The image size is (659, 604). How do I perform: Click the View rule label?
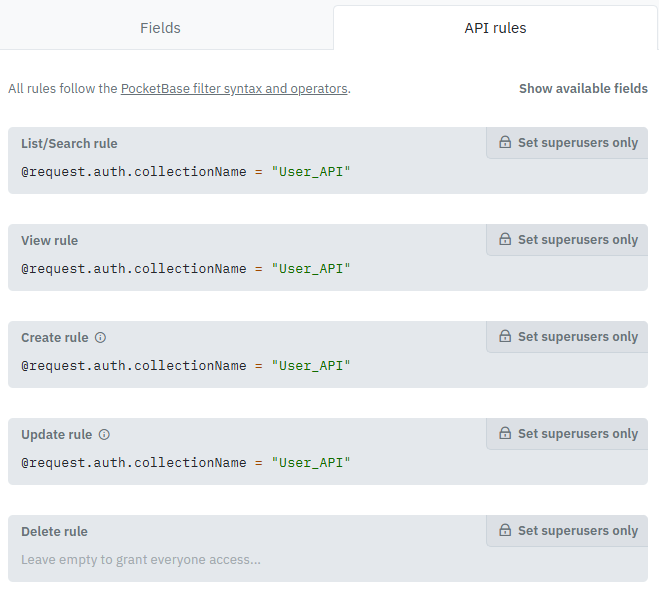click(50, 241)
